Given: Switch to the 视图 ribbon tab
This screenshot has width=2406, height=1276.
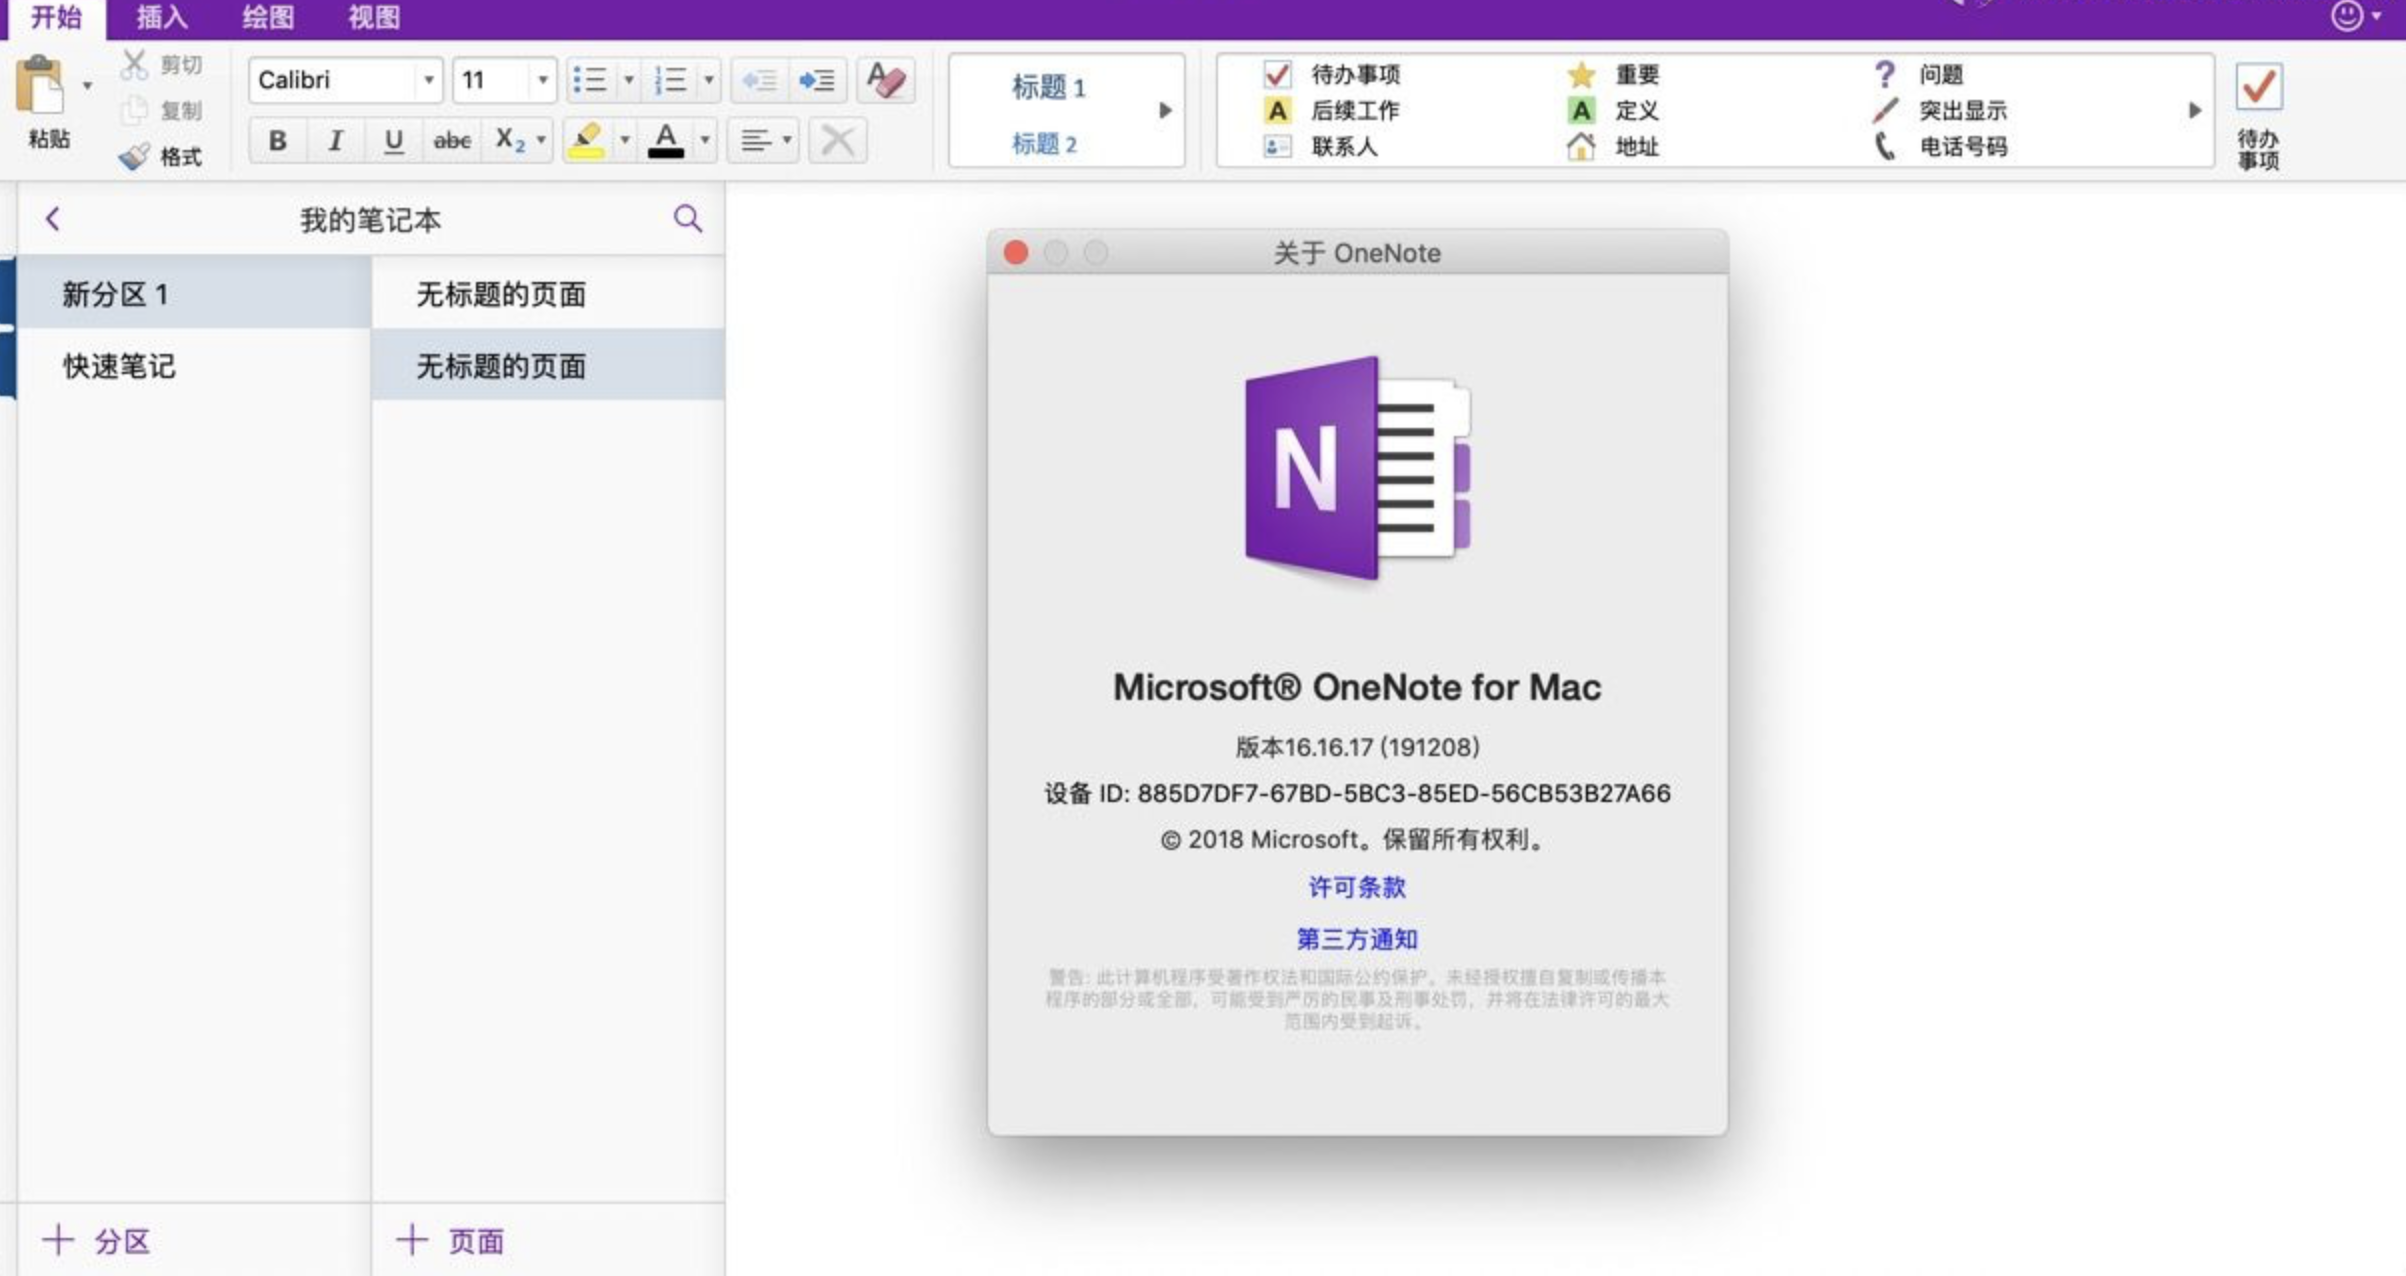Looking at the screenshot, I should pos(374,17).
